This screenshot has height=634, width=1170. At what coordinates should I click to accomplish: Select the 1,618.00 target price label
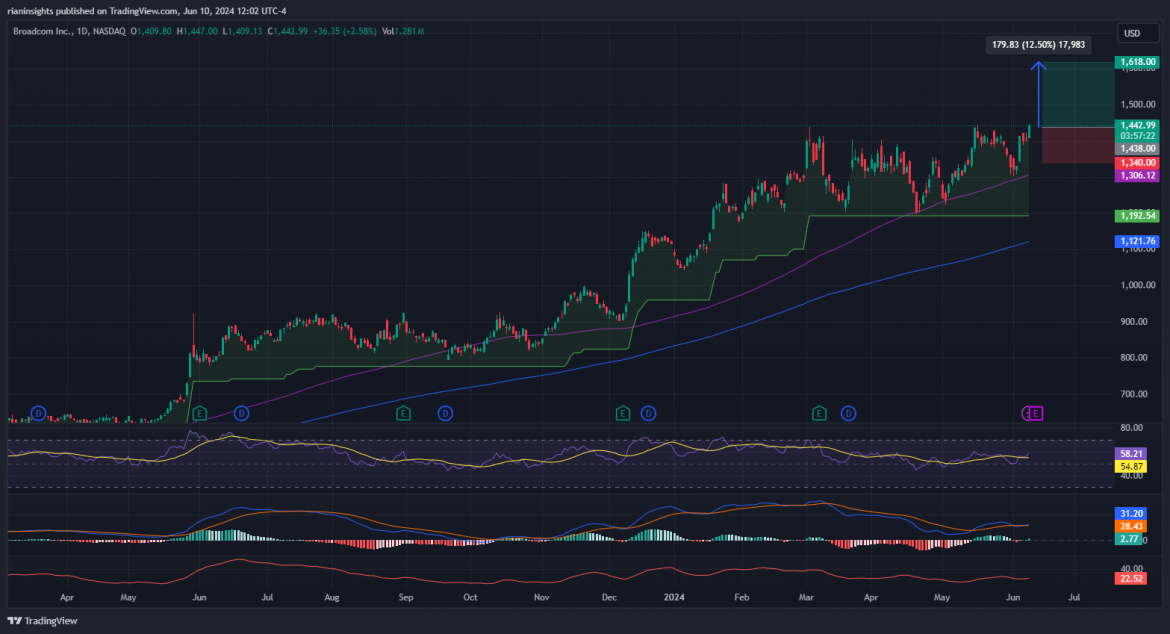pos(1138,62)
